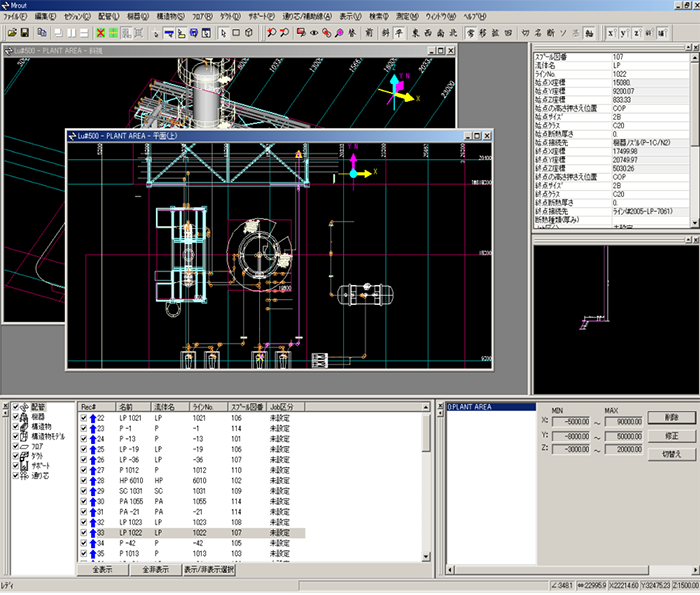The image size is (700, 595).
Task: Click the open folder toolbar icon
Action: click(10, 33)
